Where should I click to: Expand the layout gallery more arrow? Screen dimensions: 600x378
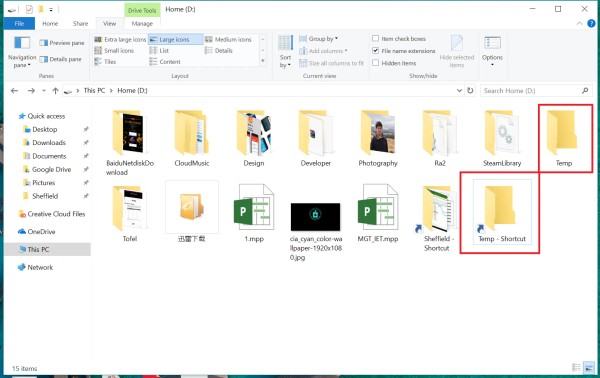coord(263,61)
